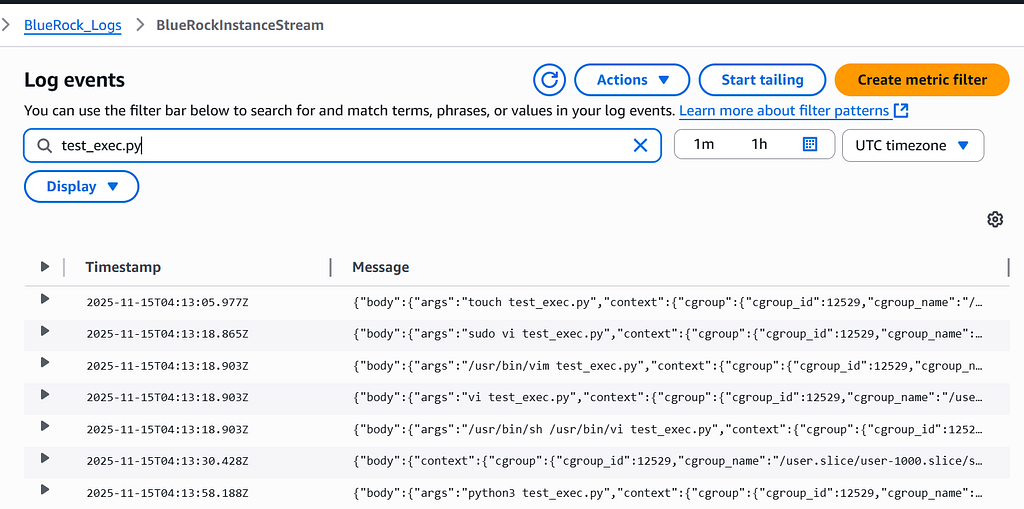The width and height of the screenshot is (1024, 509).
Task: Open the external link icon for filter patterns
Action: (x=901, y=111)
